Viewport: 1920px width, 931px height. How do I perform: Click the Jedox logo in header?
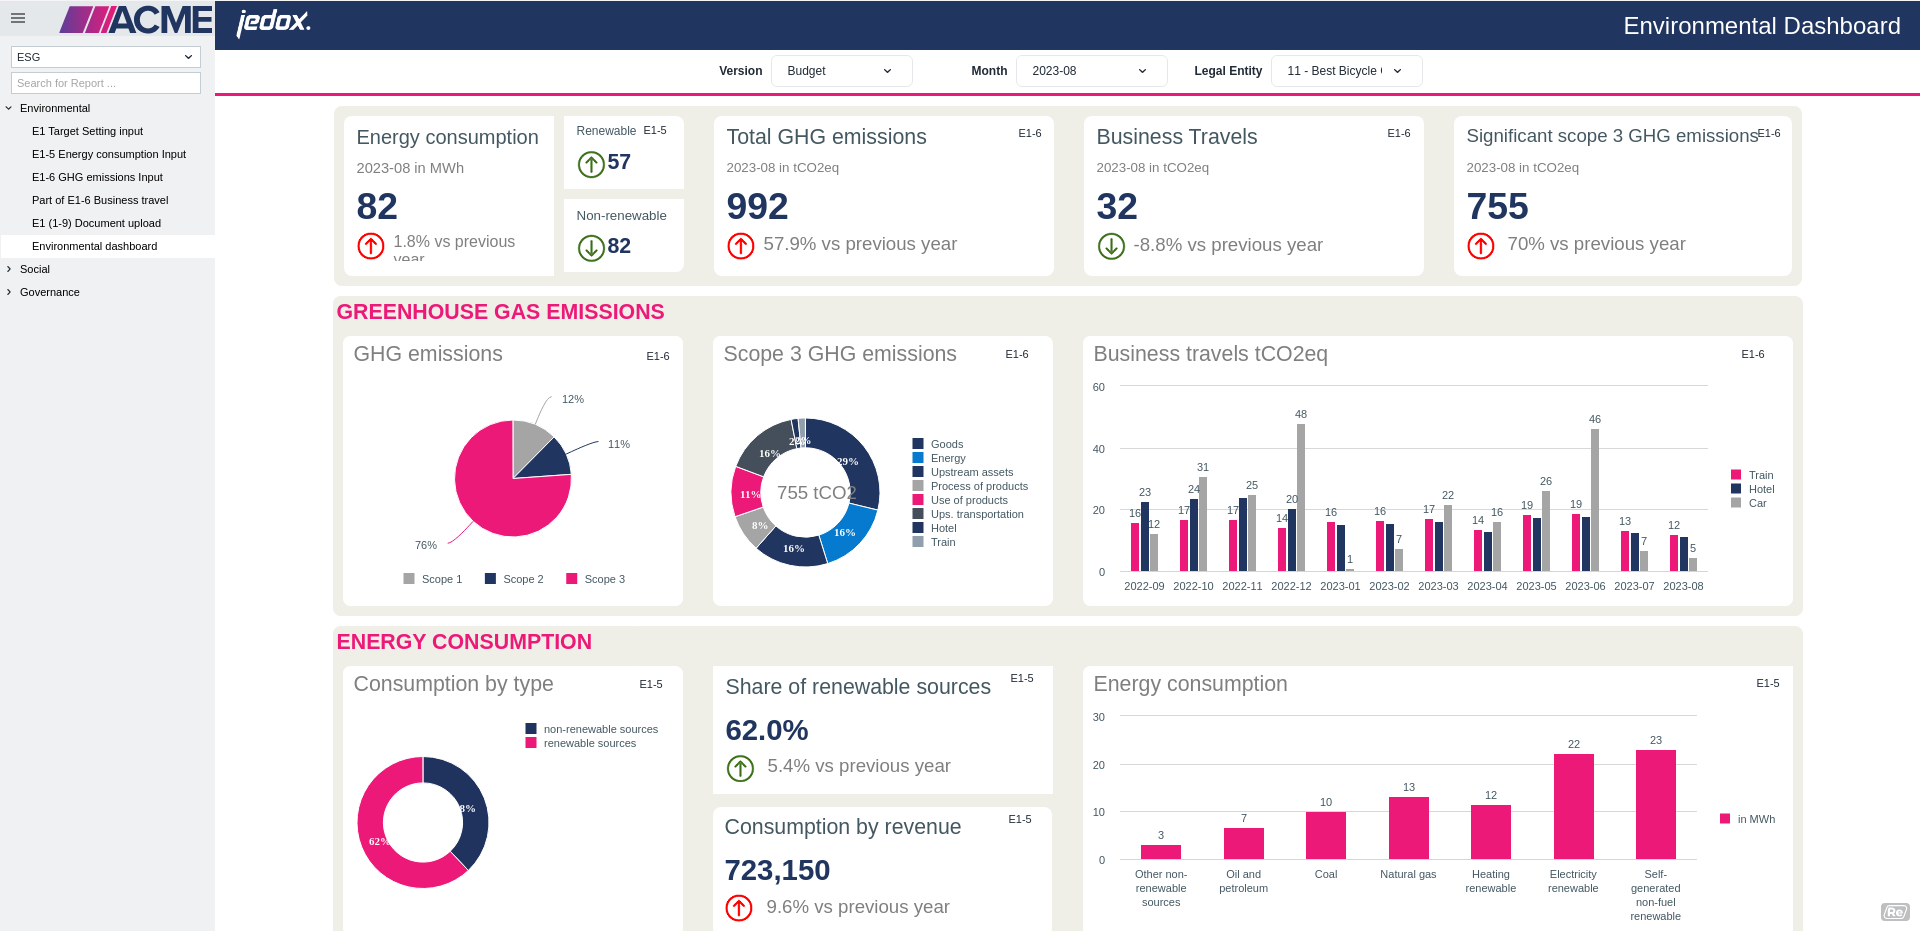[x=273, y=22]
